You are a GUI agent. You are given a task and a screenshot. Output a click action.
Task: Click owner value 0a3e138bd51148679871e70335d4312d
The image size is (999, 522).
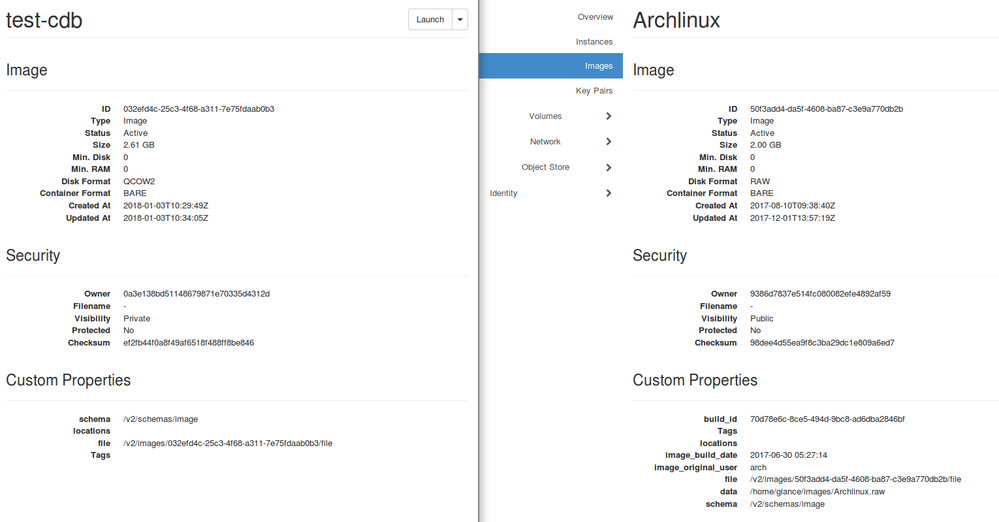pos(196,294)
